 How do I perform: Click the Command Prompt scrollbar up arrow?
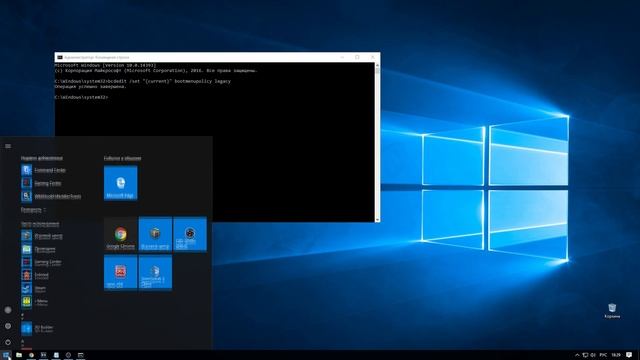click(377, 65)
